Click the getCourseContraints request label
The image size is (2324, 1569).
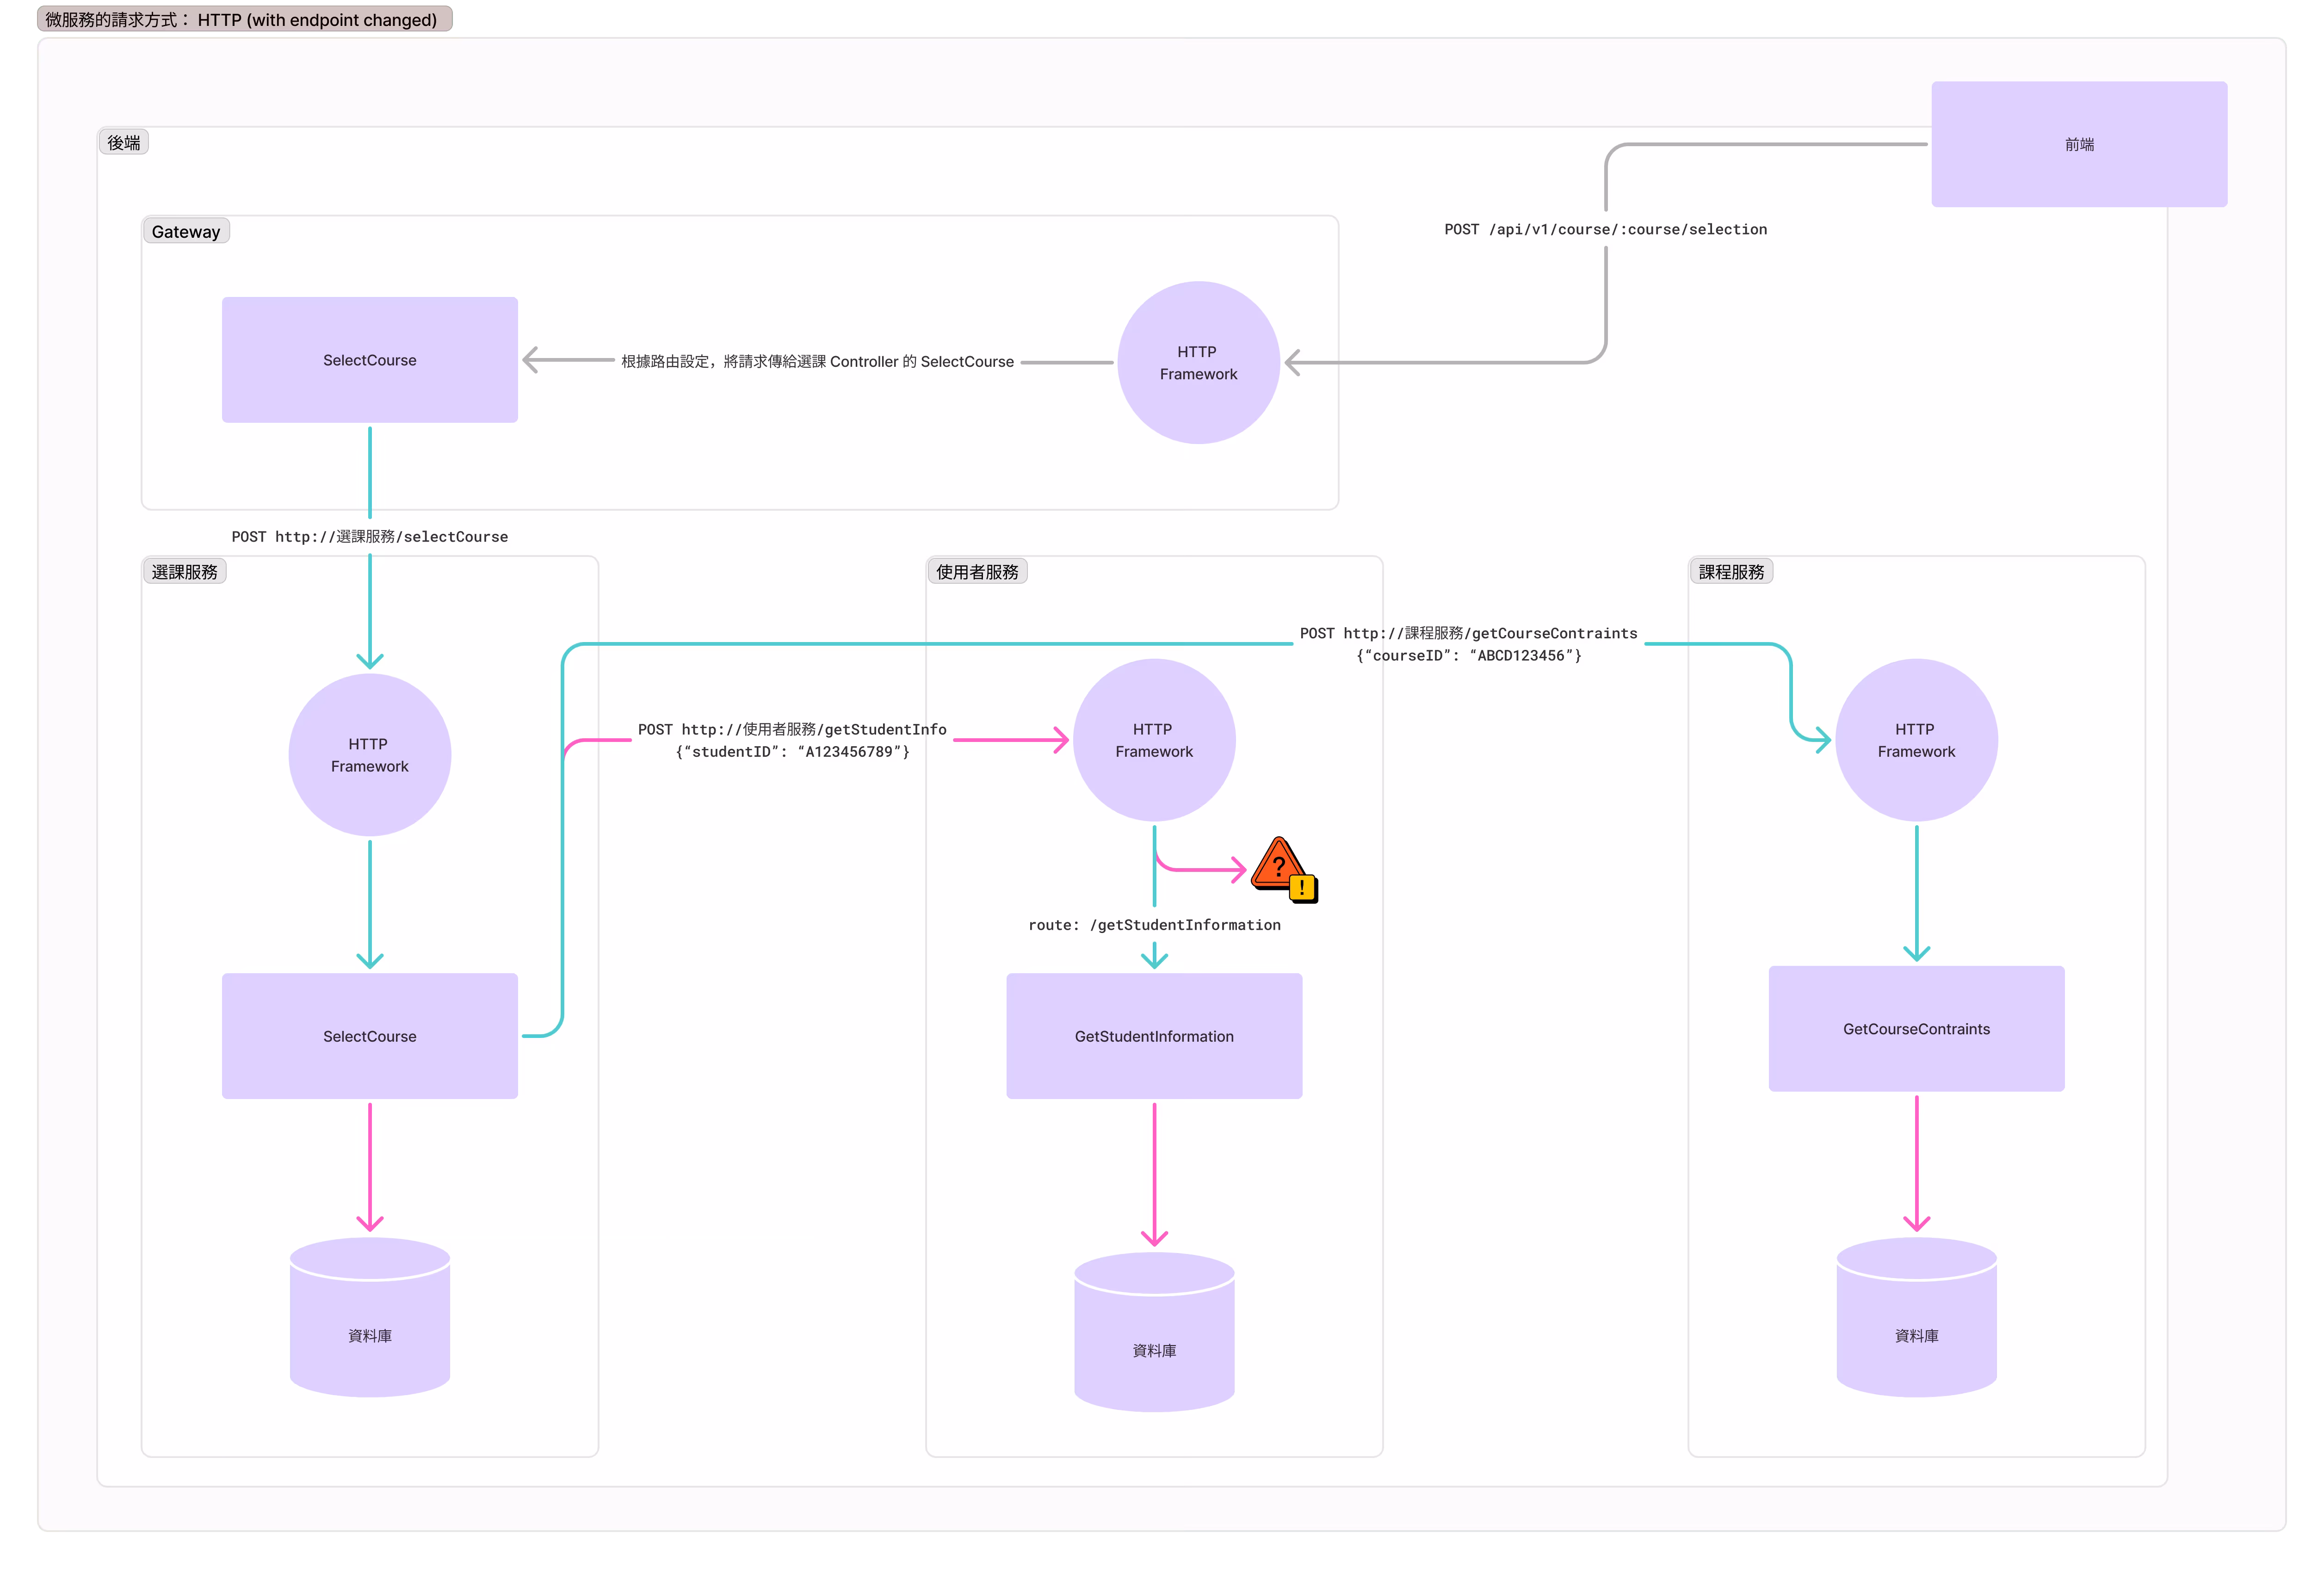point(1468,644)
